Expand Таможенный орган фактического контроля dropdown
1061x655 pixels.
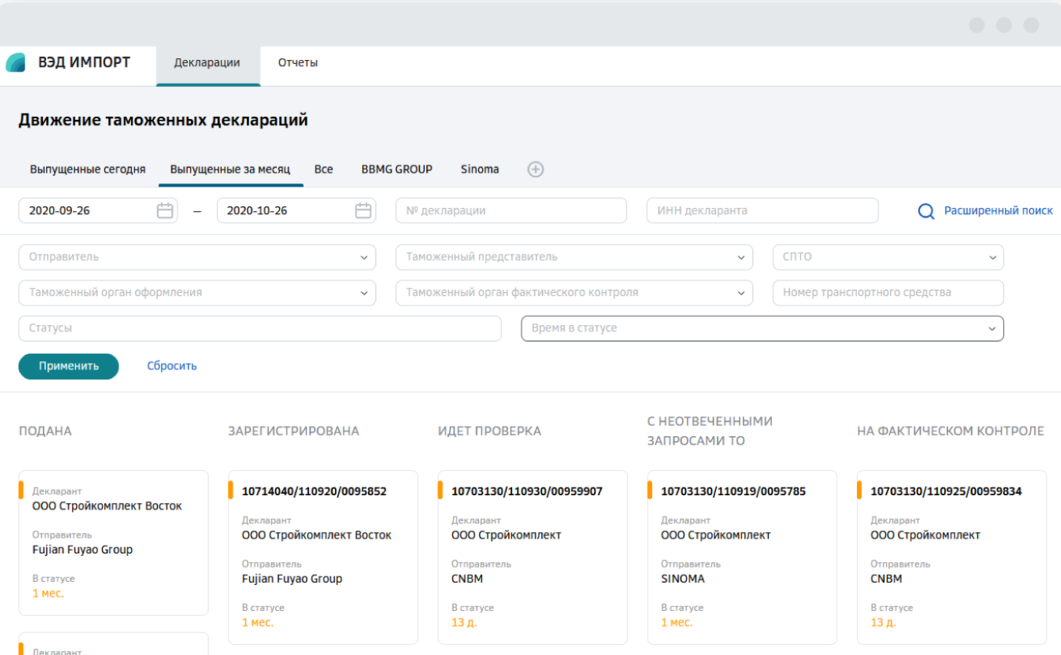[574, 292]
